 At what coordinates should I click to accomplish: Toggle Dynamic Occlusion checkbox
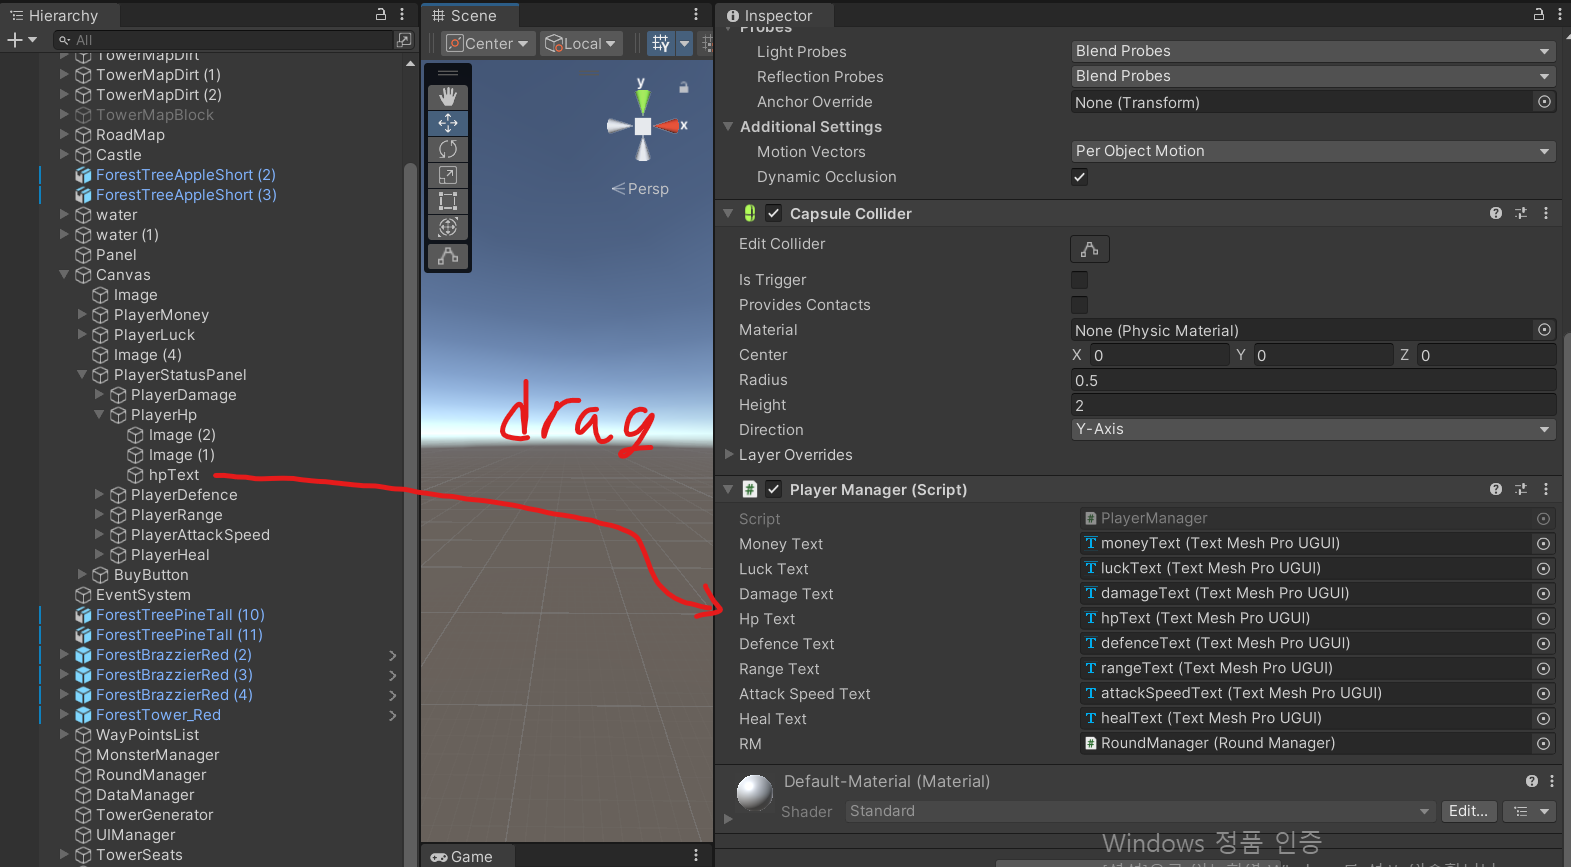point(1079,177)
